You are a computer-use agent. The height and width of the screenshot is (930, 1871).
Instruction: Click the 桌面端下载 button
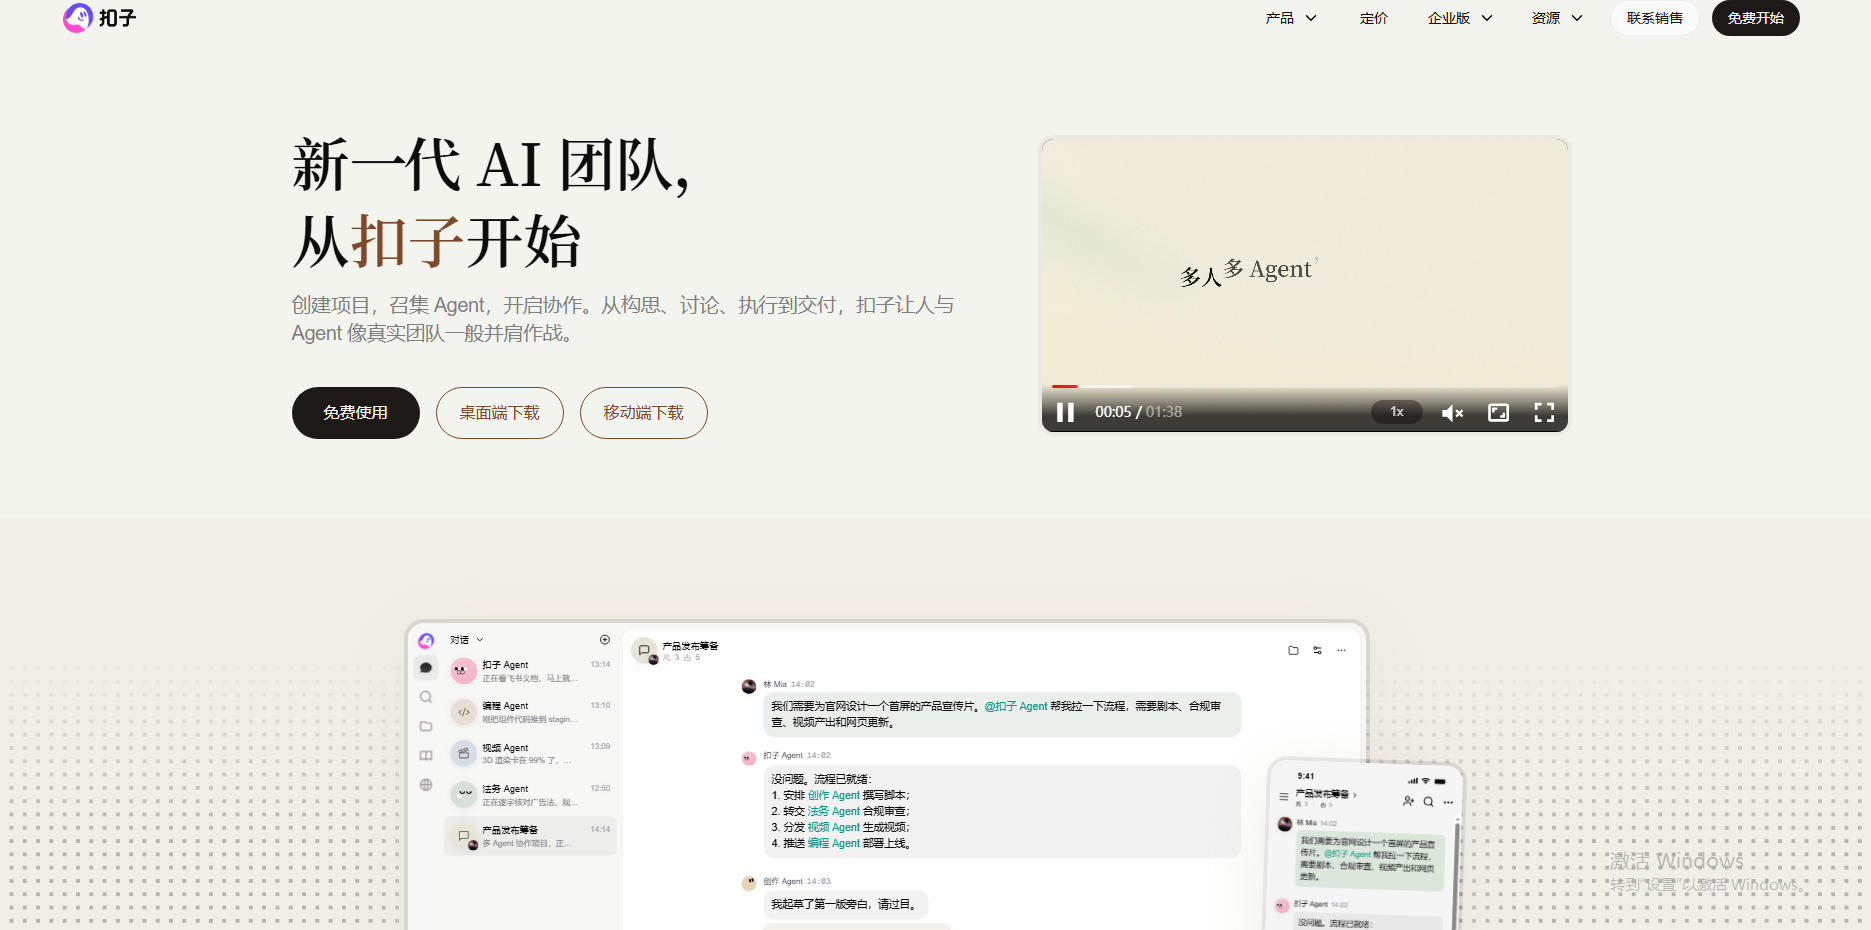500,413
